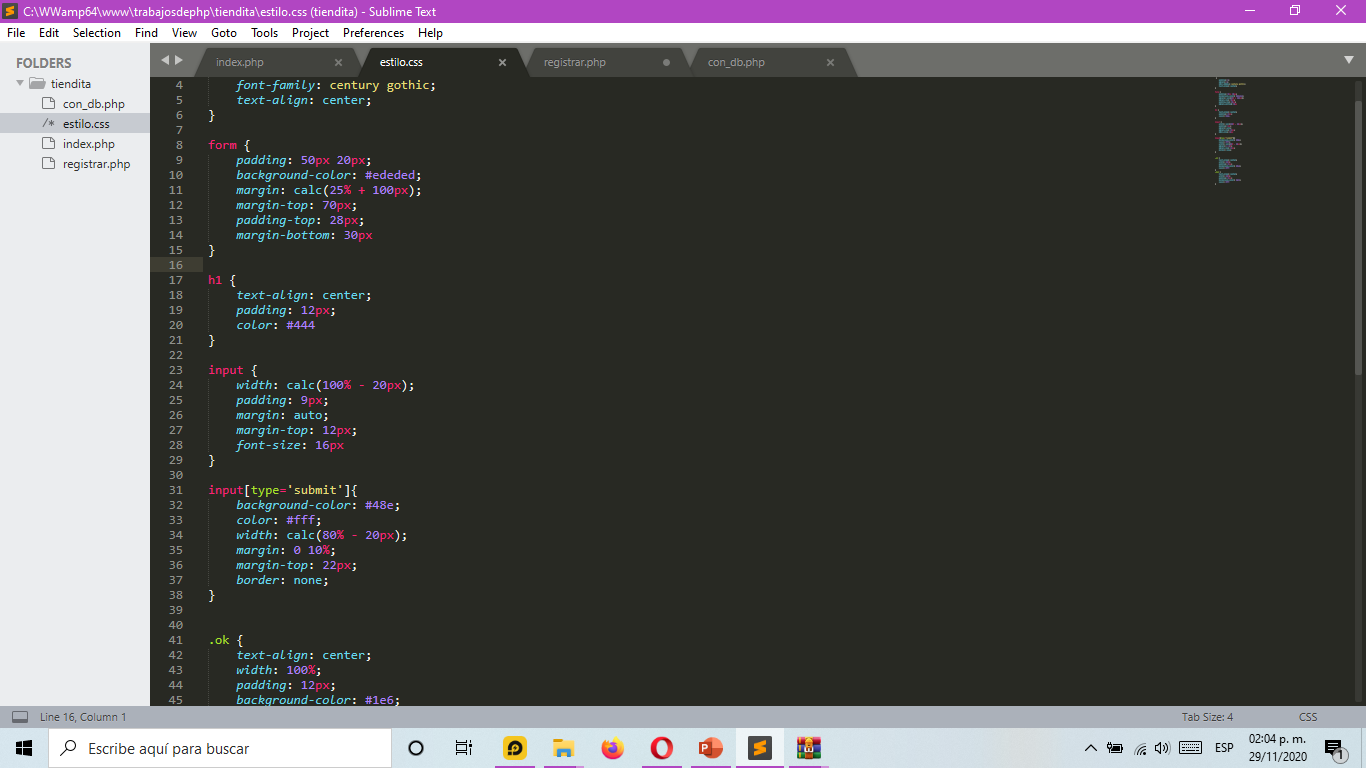Change Tab Size 4 setting
Screen dimensions: 1366x768
(1207, 717)
